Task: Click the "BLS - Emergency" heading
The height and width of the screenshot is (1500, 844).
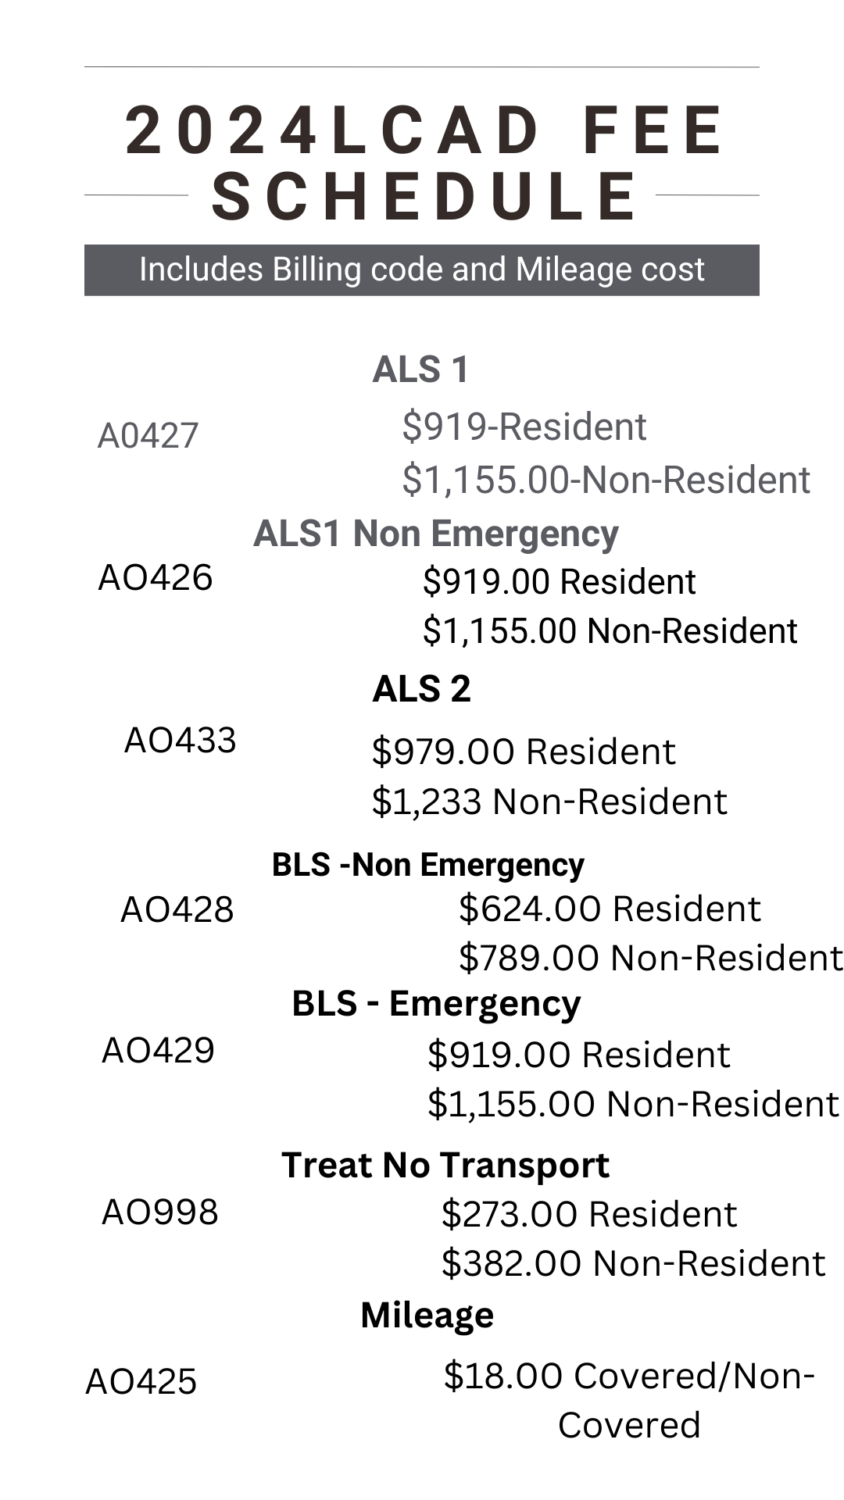Action: point(436,1003)
